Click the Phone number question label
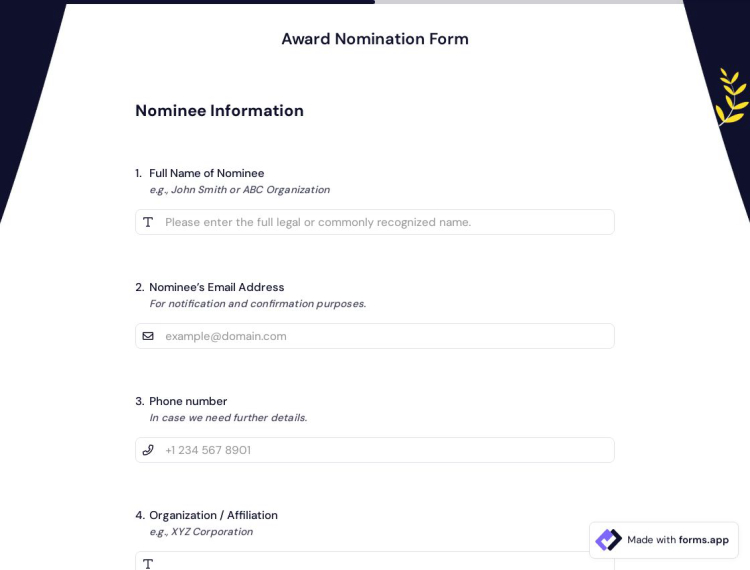The image size is (750, 570). [x=188, y=401]
